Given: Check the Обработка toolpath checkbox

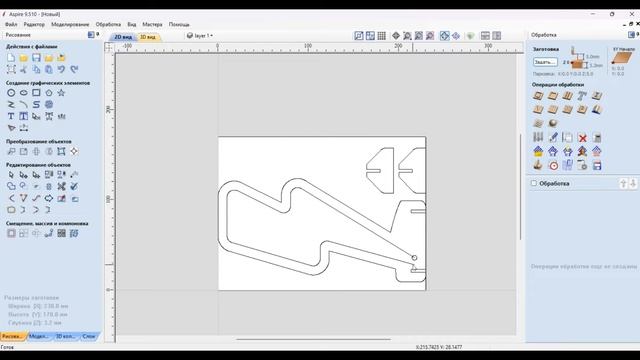Looking at the screenshot, I should pos(534,184).
